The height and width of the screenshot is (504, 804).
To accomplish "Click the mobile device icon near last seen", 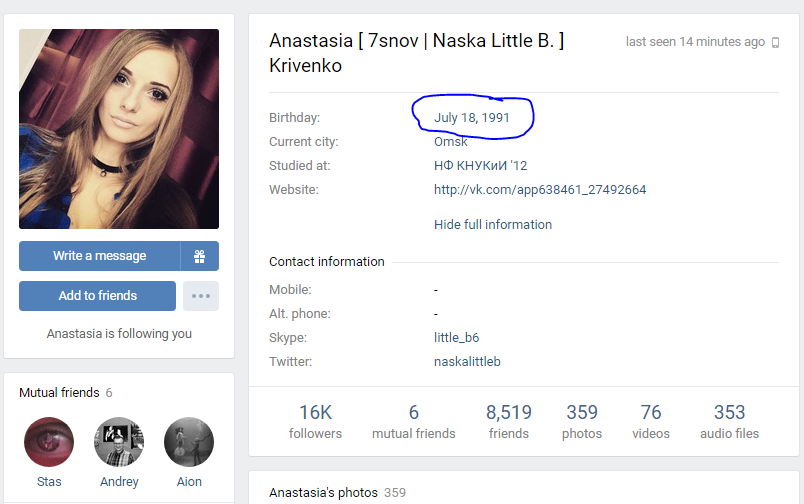I will pyautogui.click(x=775, y=43).
